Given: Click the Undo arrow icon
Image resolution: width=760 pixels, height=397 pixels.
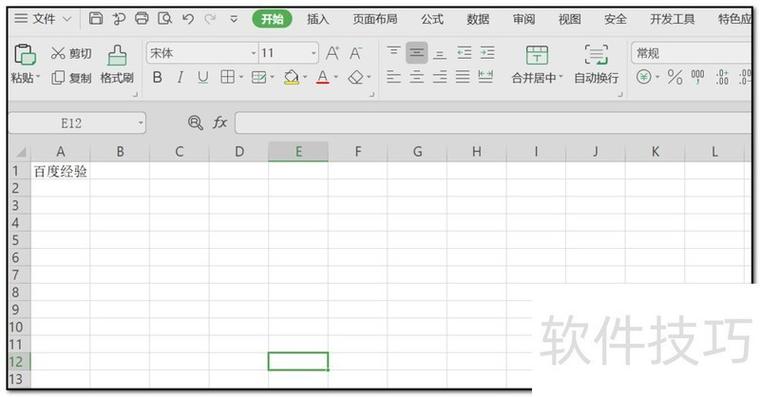Looking at the screenshot, I should coord(188,19).
